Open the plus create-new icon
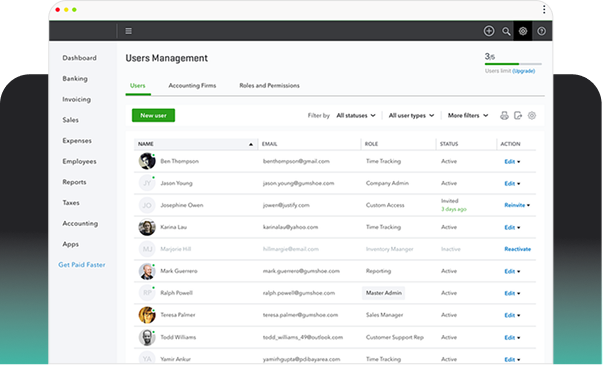Viewport: 603px width, 365px height. (489, 31)
